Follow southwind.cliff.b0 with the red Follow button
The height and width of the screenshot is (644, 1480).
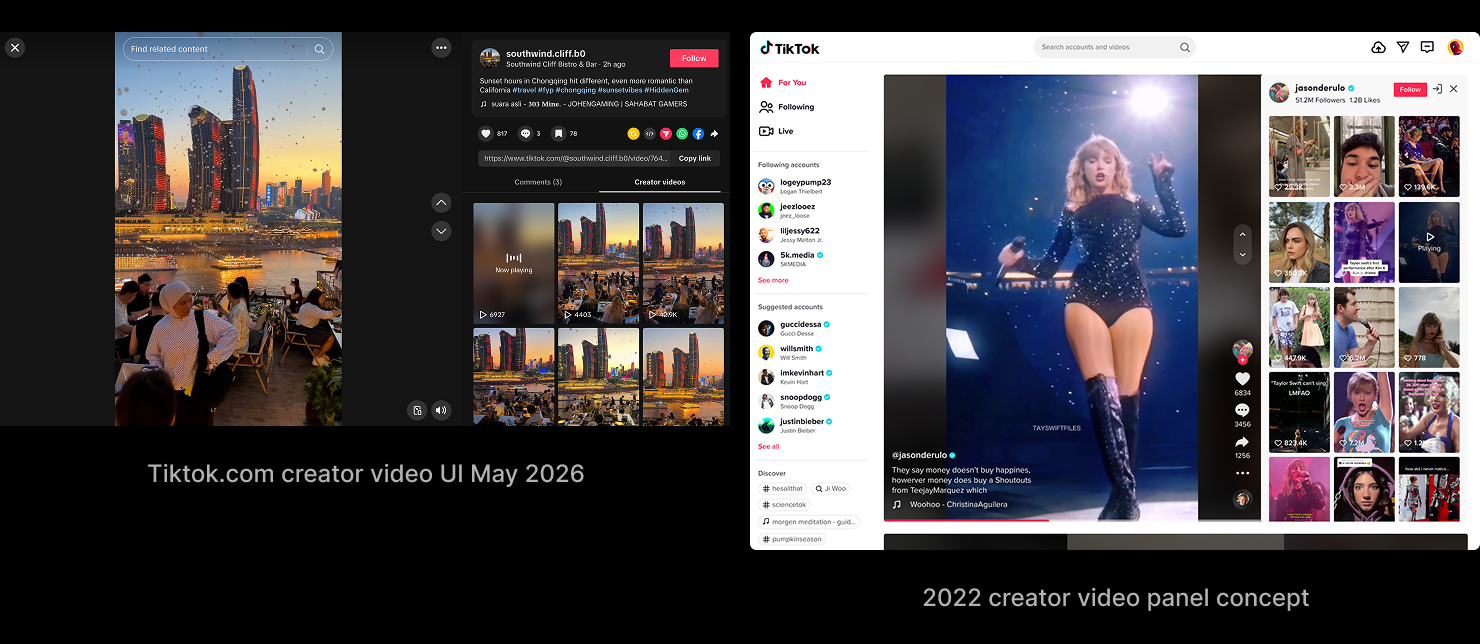(x=694, y=58)
